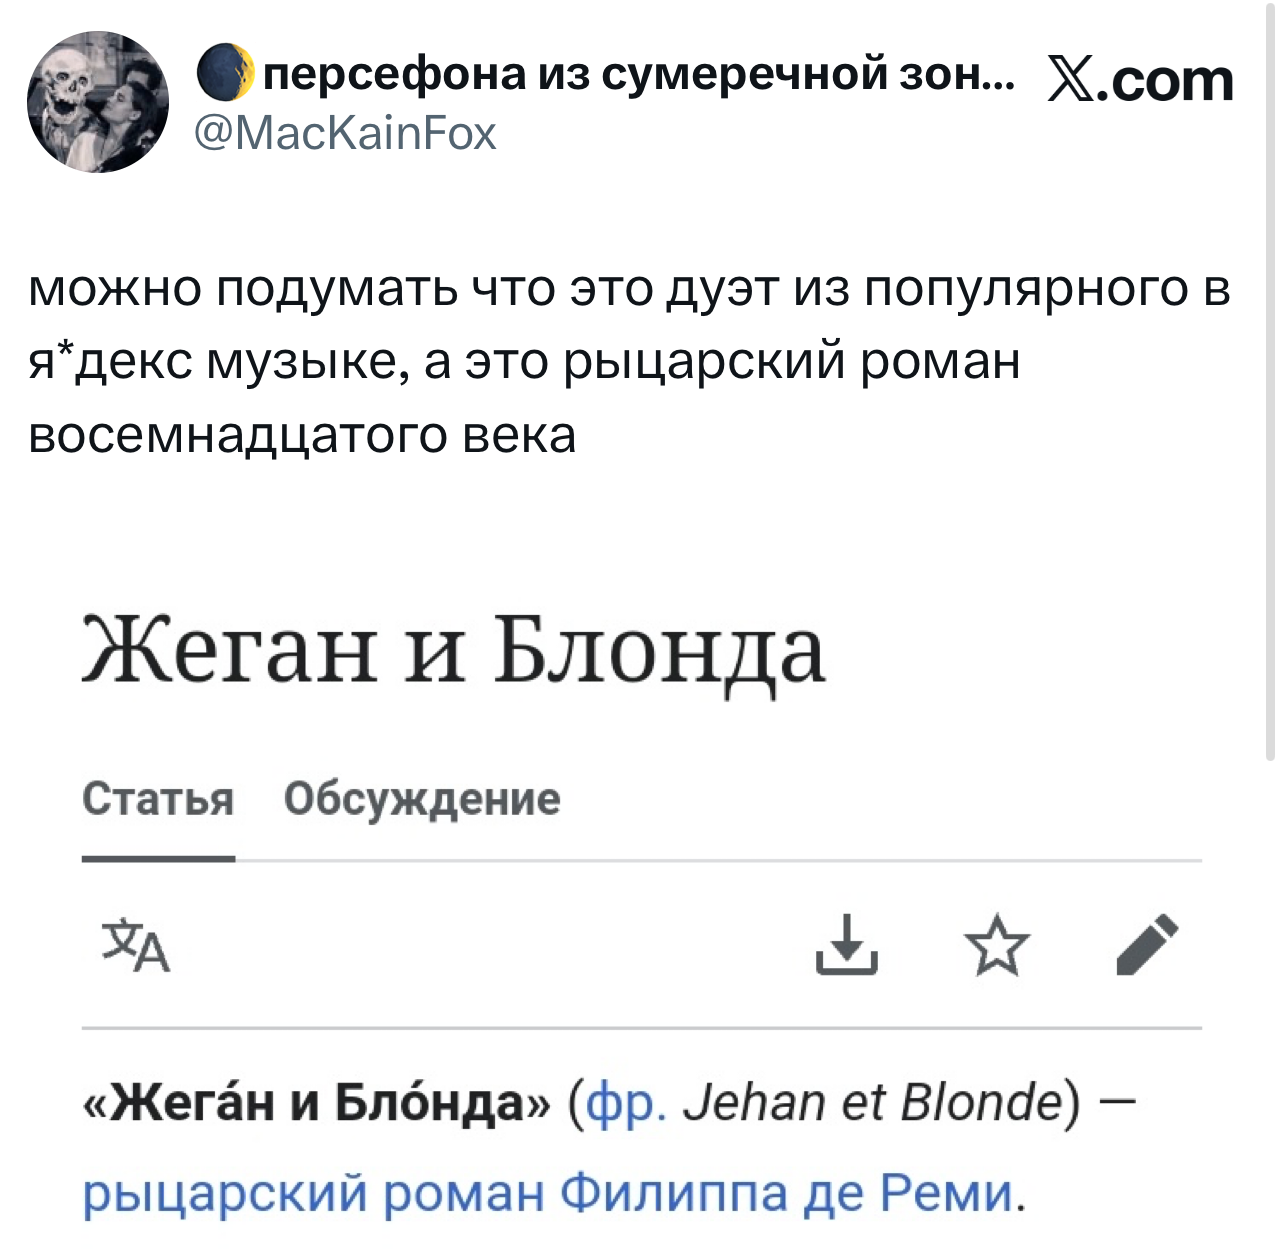1284x1260 pixels.
Task: Click the display name 'персефона из сумеречной зон…'
Action: pos(640,74)
